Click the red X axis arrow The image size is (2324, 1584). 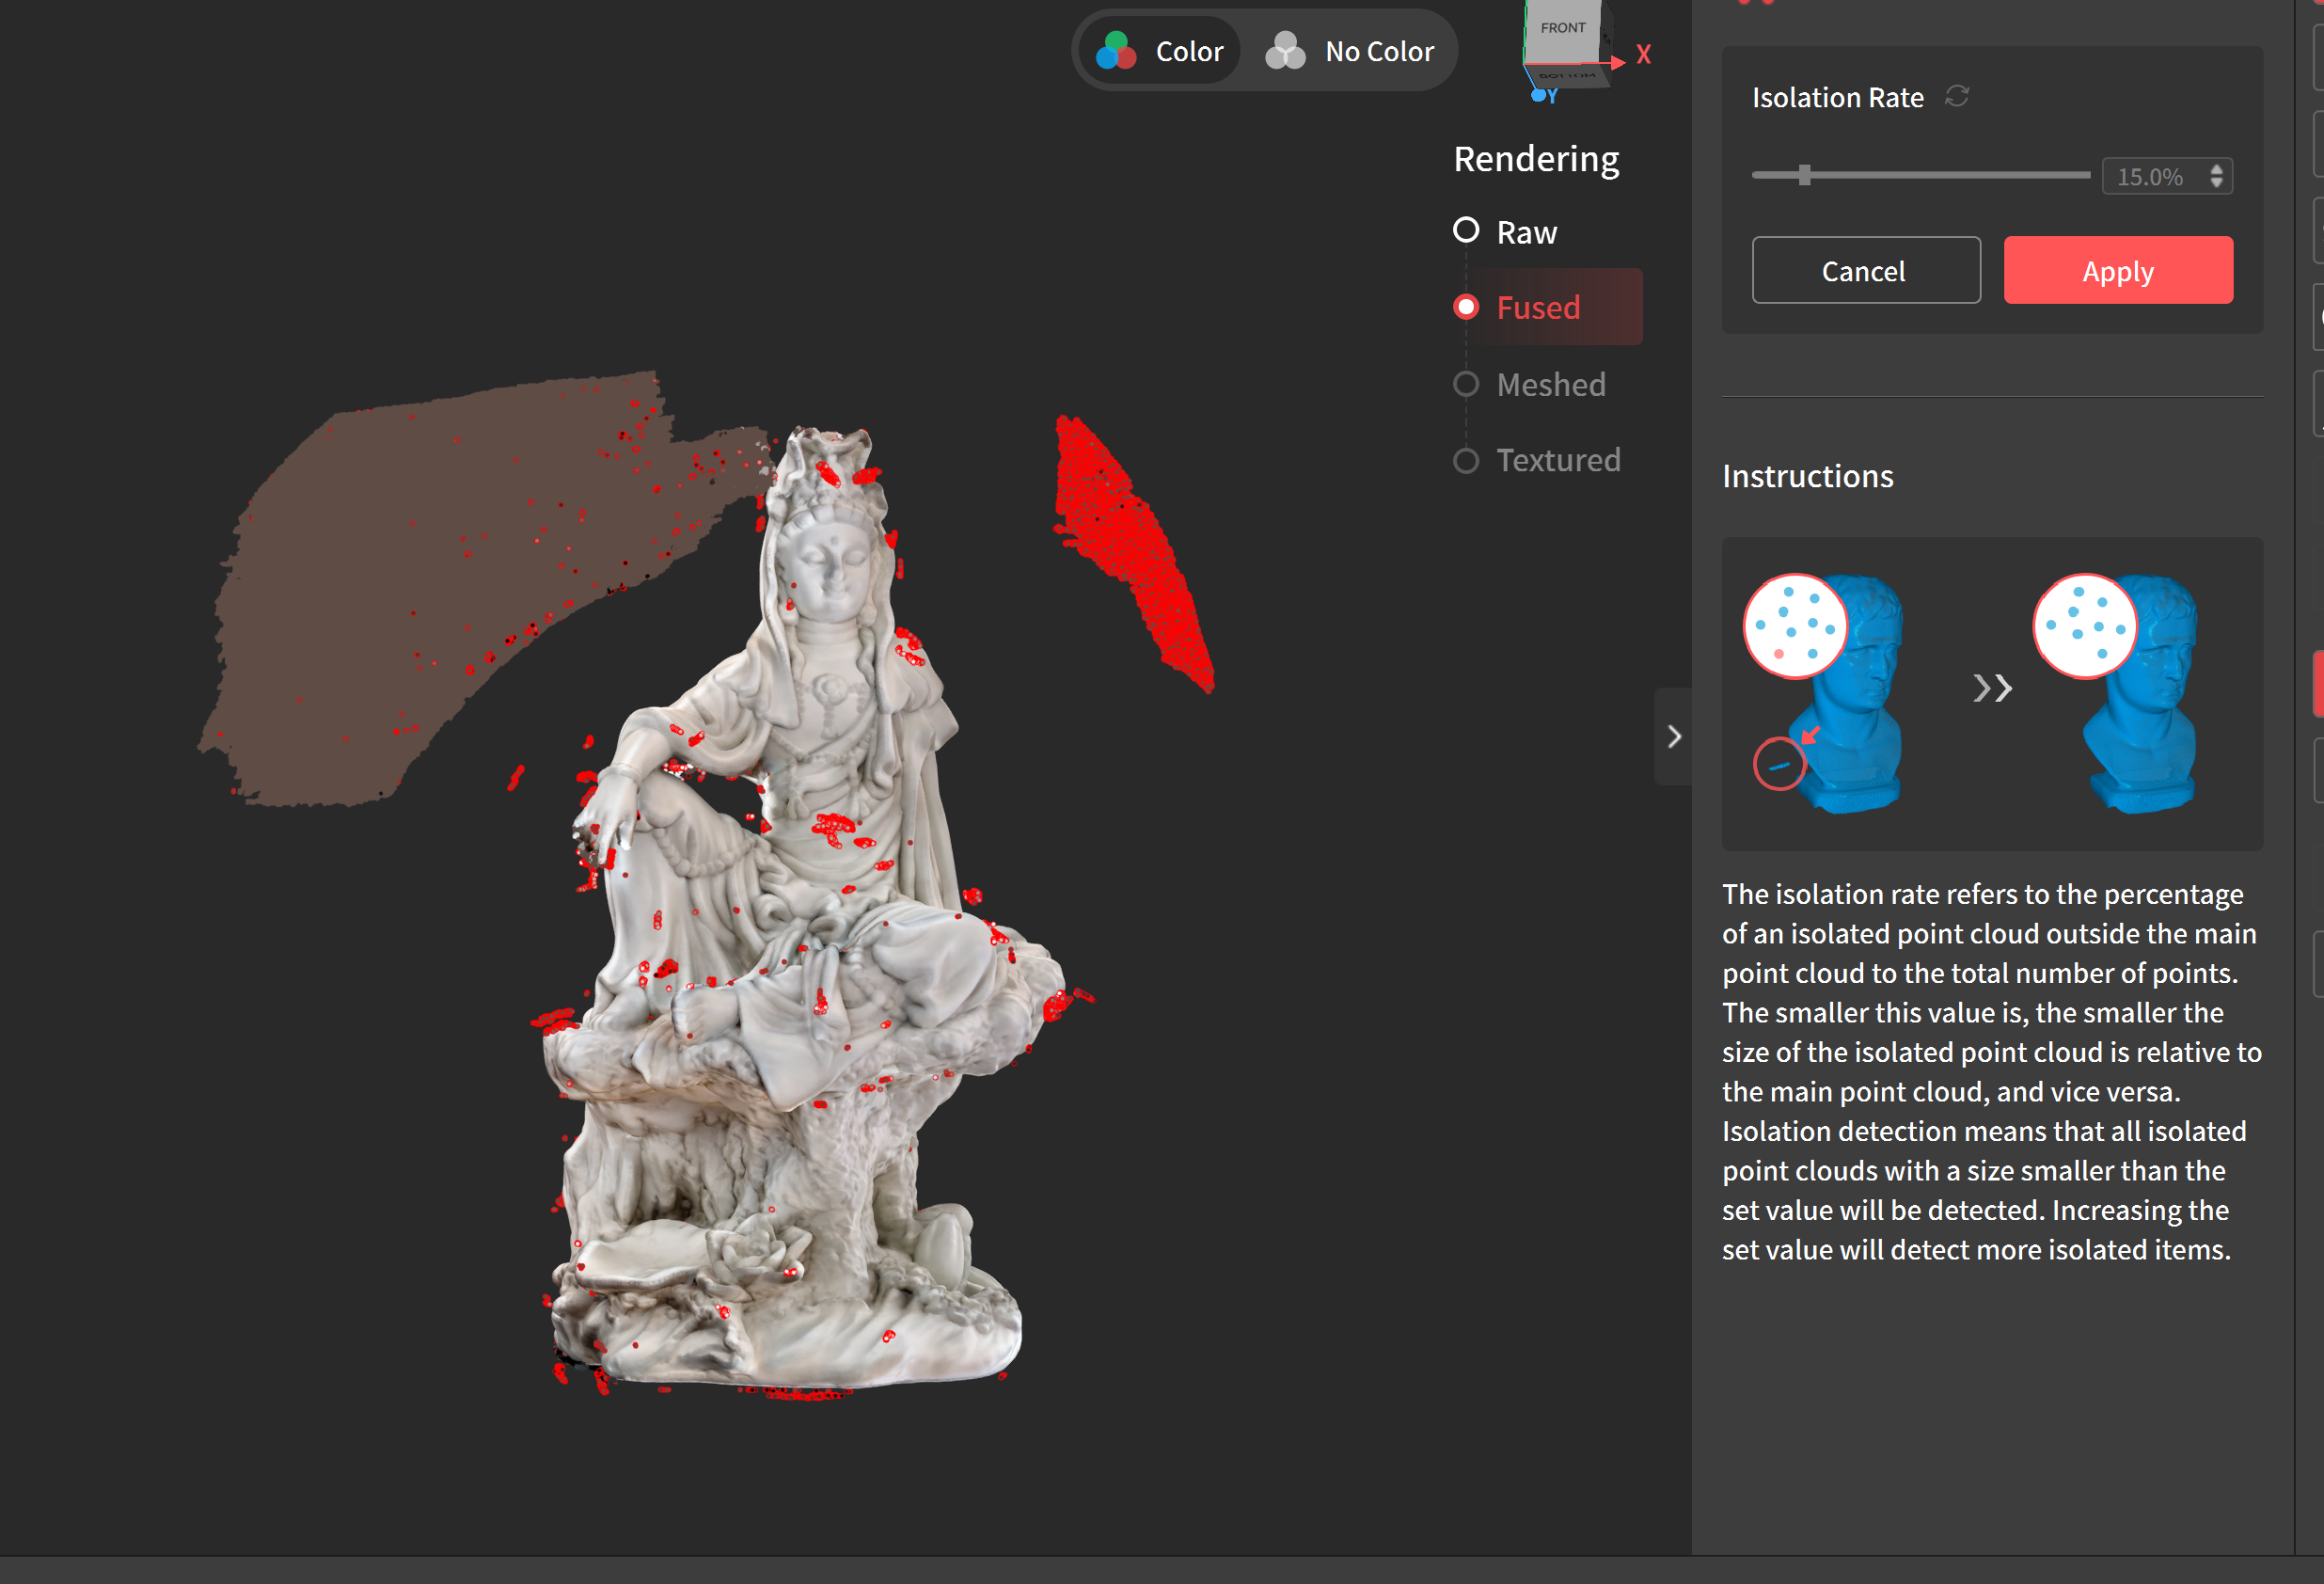pyautogui.click(x=1618, y=62)
